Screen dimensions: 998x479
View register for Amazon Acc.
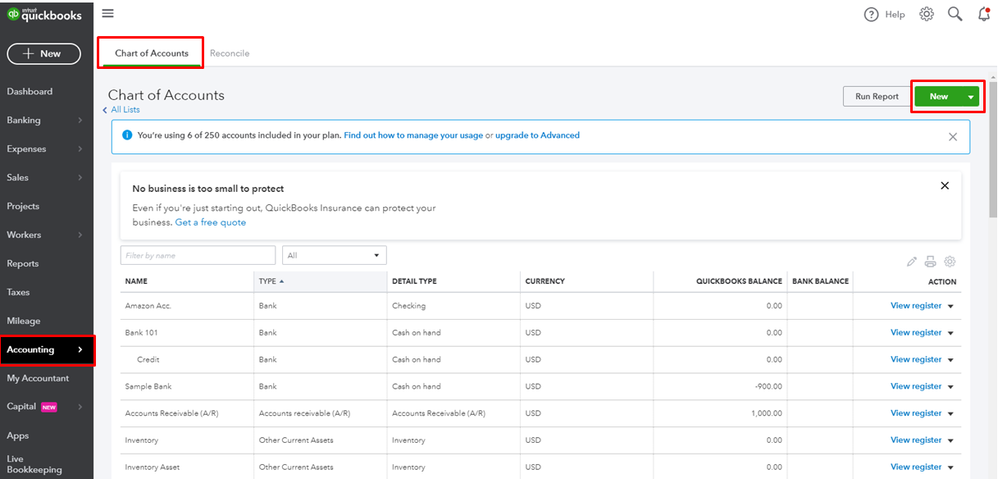click(915, 305)
